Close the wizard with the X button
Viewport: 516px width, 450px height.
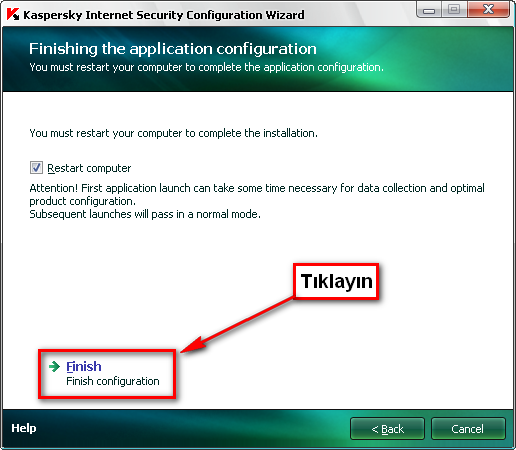[x=488, y=10]
